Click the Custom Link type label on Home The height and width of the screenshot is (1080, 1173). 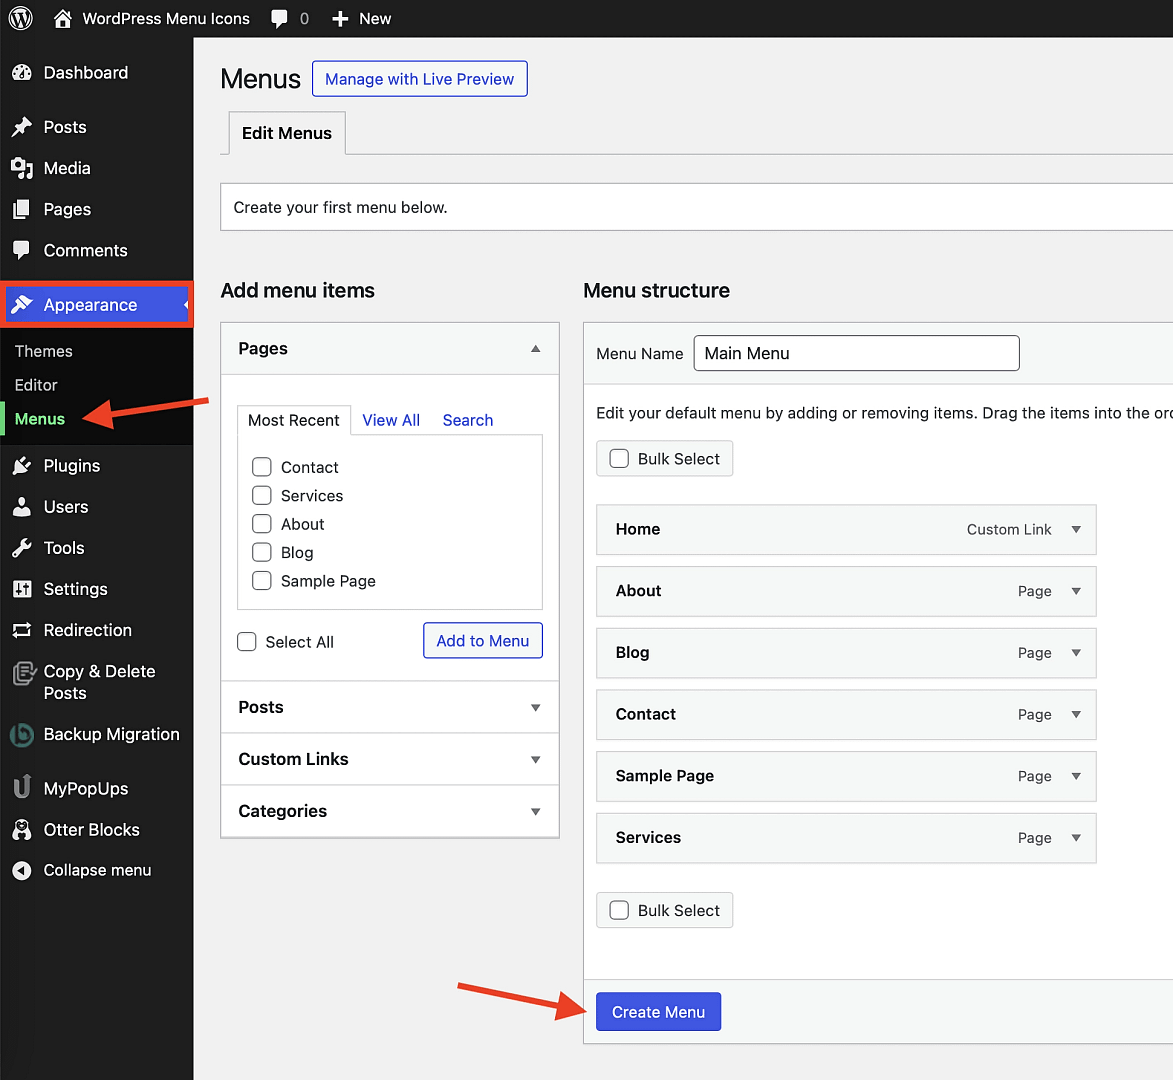click(x=1009, y=530)
